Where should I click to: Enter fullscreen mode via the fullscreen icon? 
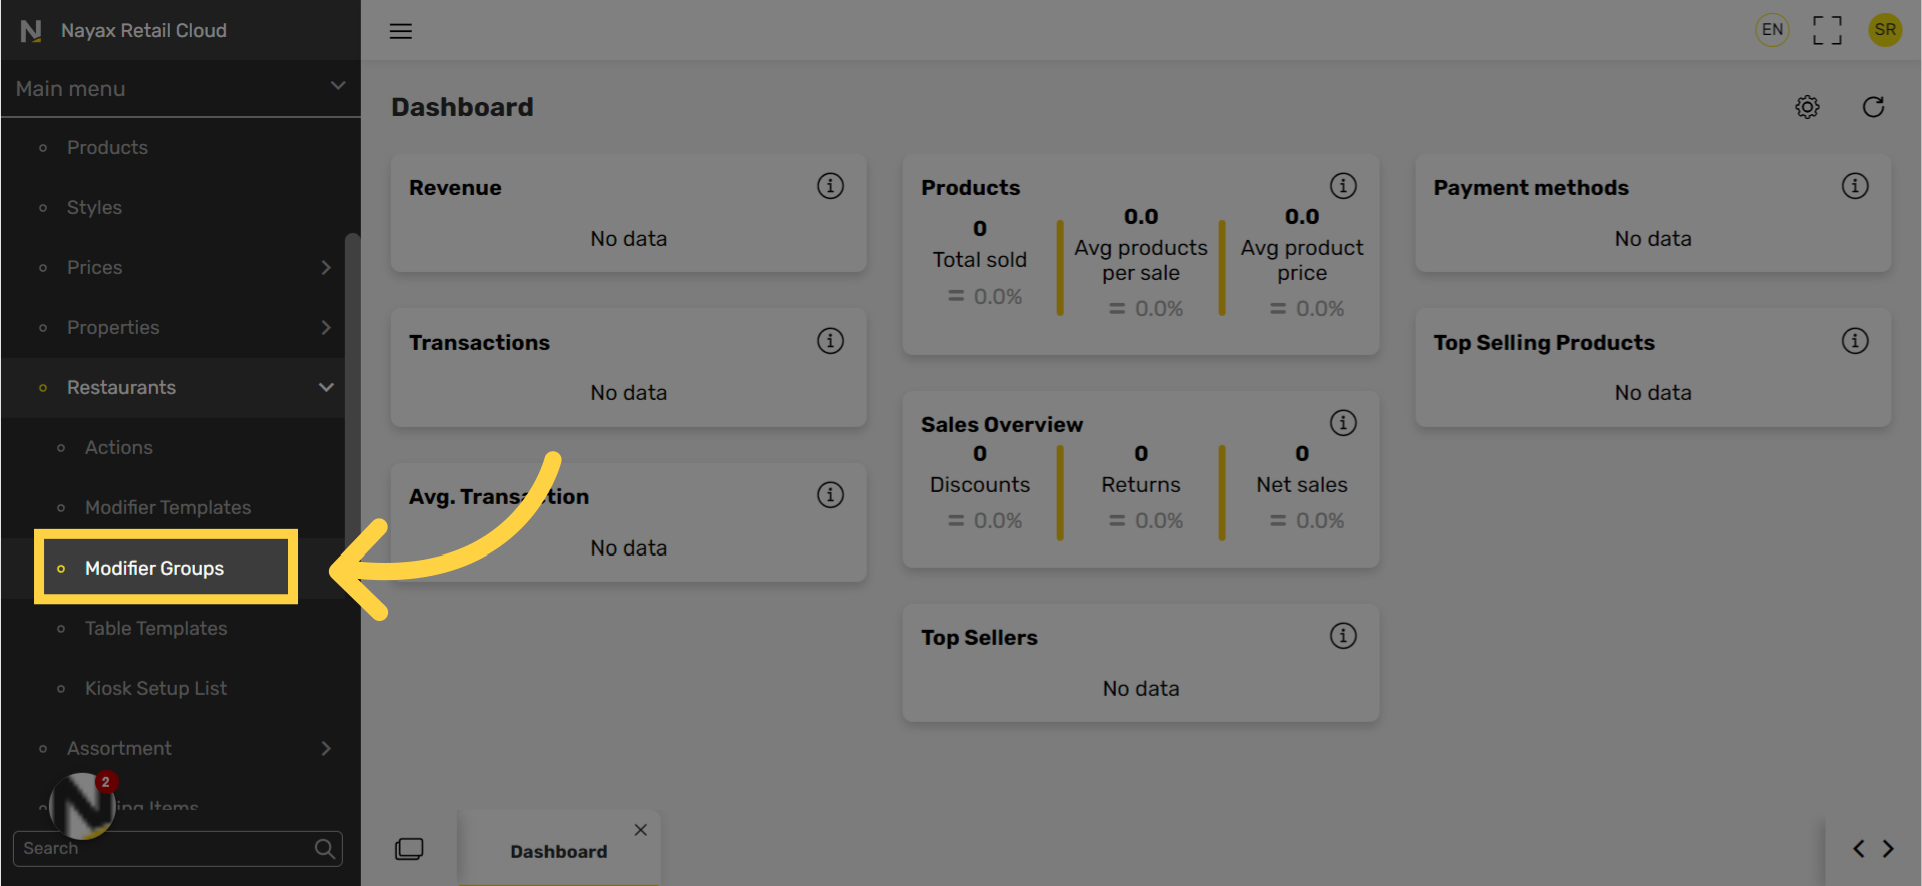tap(1827, 30)
